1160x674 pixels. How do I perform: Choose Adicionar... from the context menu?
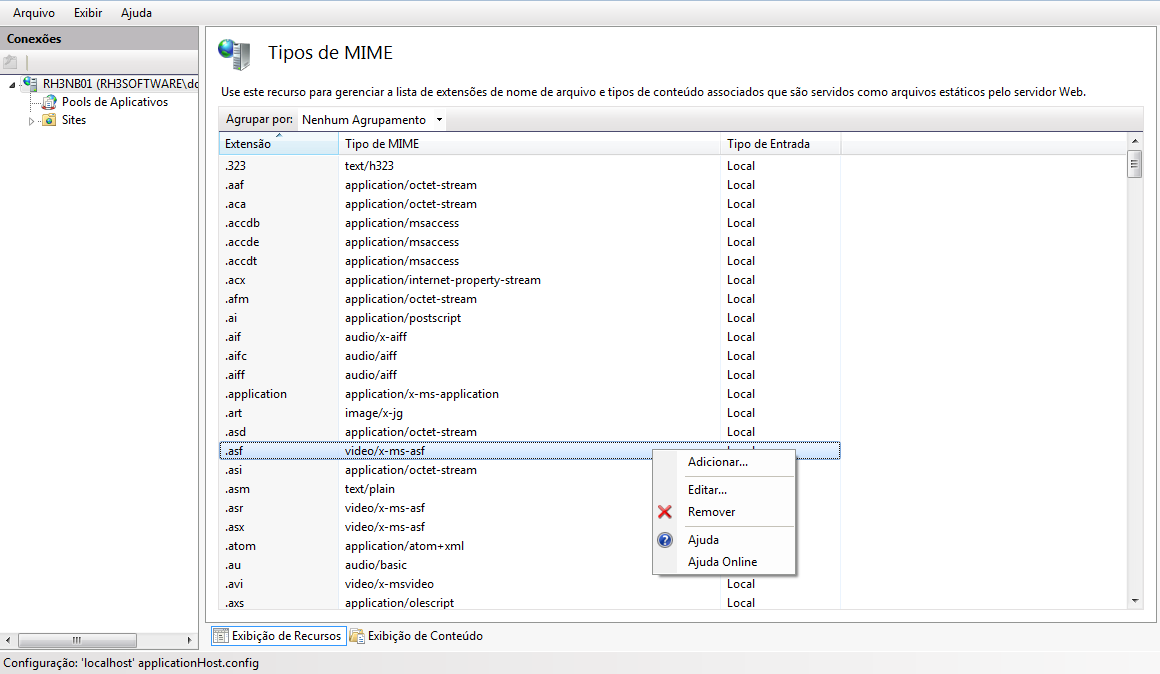717,462
